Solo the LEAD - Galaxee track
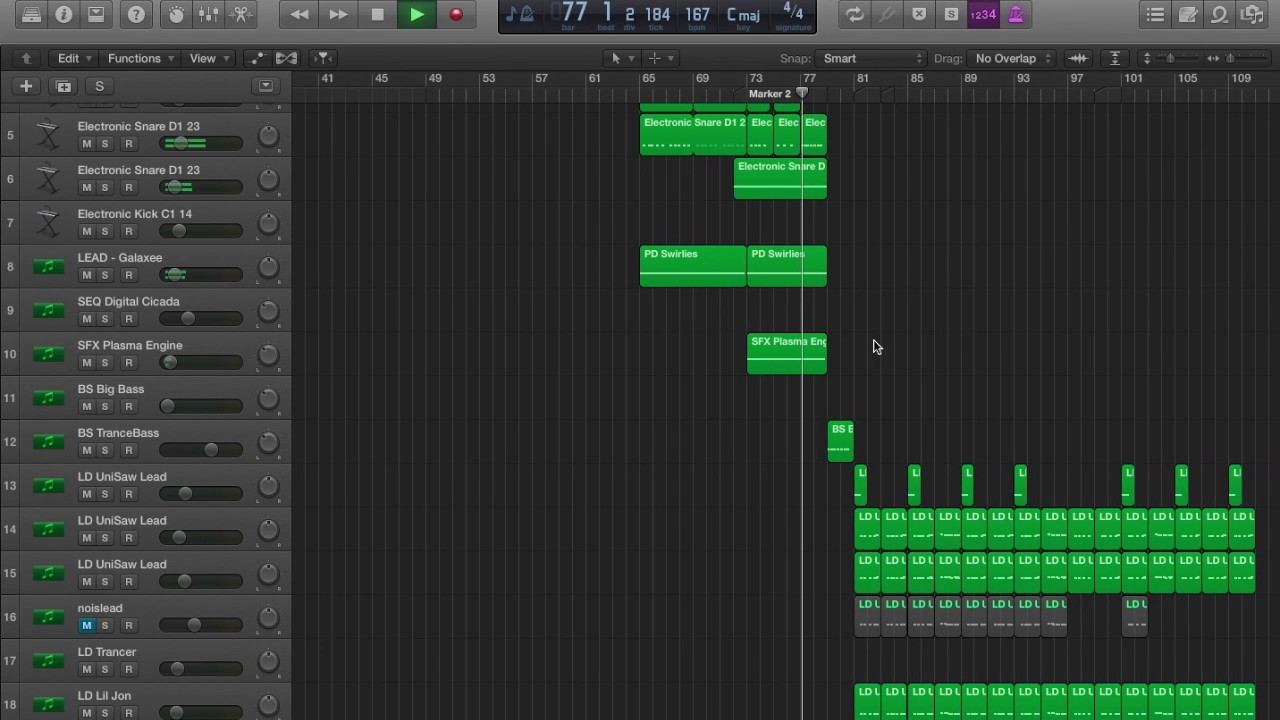Image resolution: width=1280 pixels, height=720 pixels. coord(105,275)
